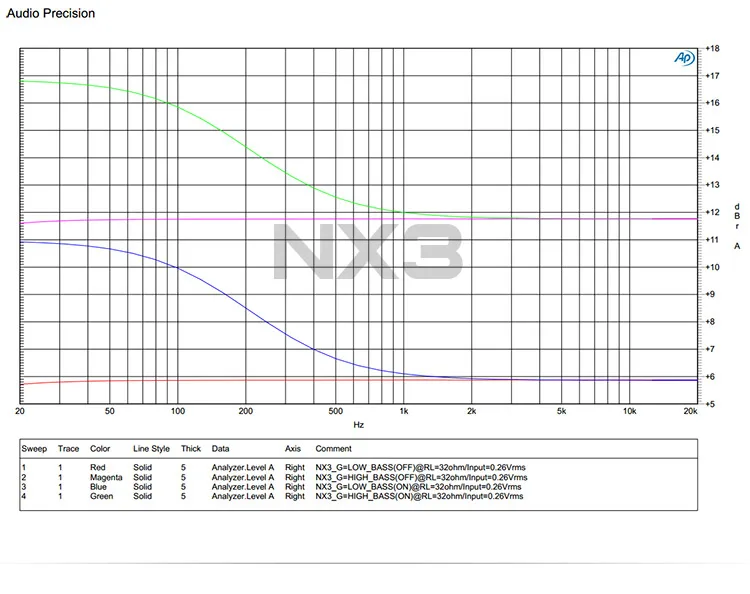Click the 20k frequency axis label
This screenshot has height=594, width=750.
[x=690, y=411]
